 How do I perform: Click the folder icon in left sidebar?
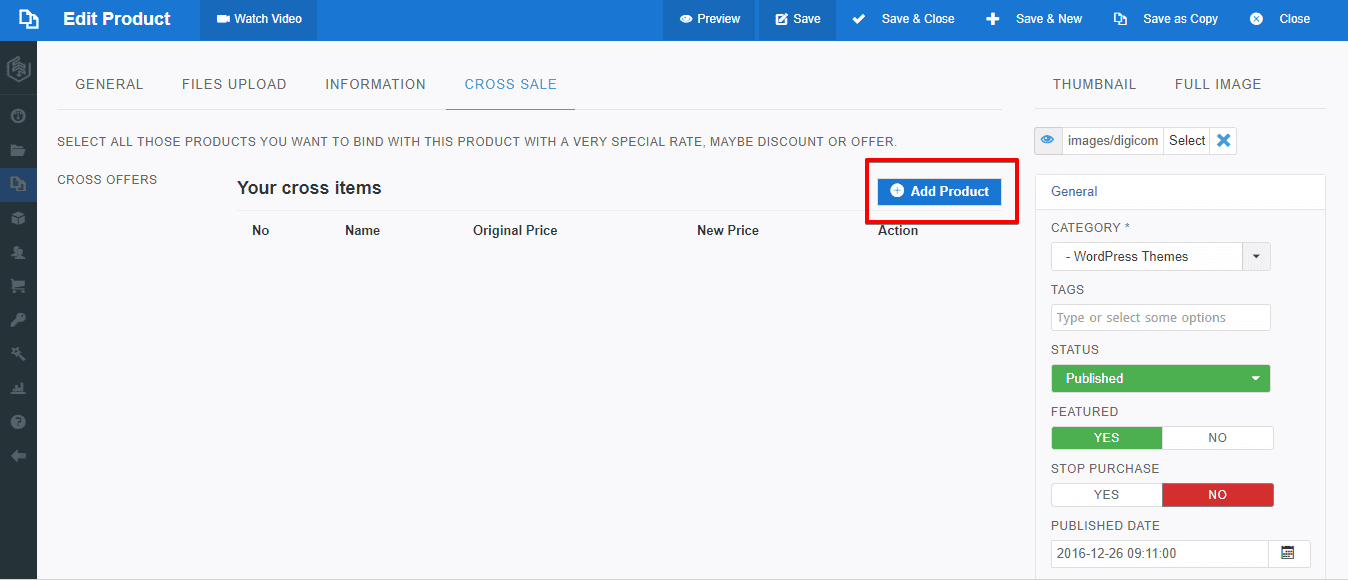coord(18,150)
